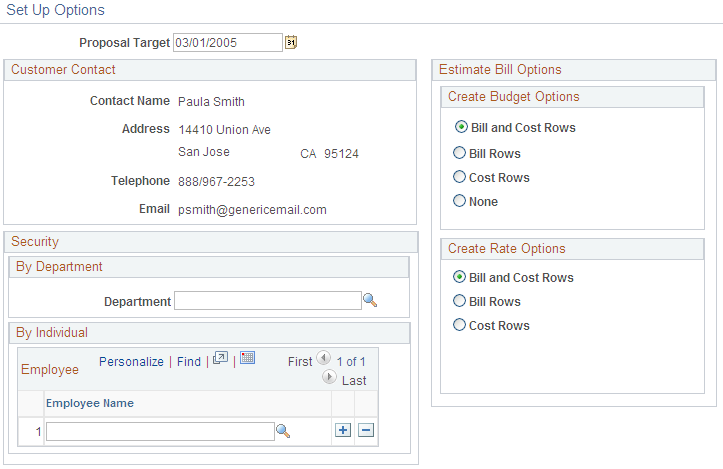723x469 pixels.
Task: Open the Proposal Target calendar picker
Action: [x=290, y=42]
